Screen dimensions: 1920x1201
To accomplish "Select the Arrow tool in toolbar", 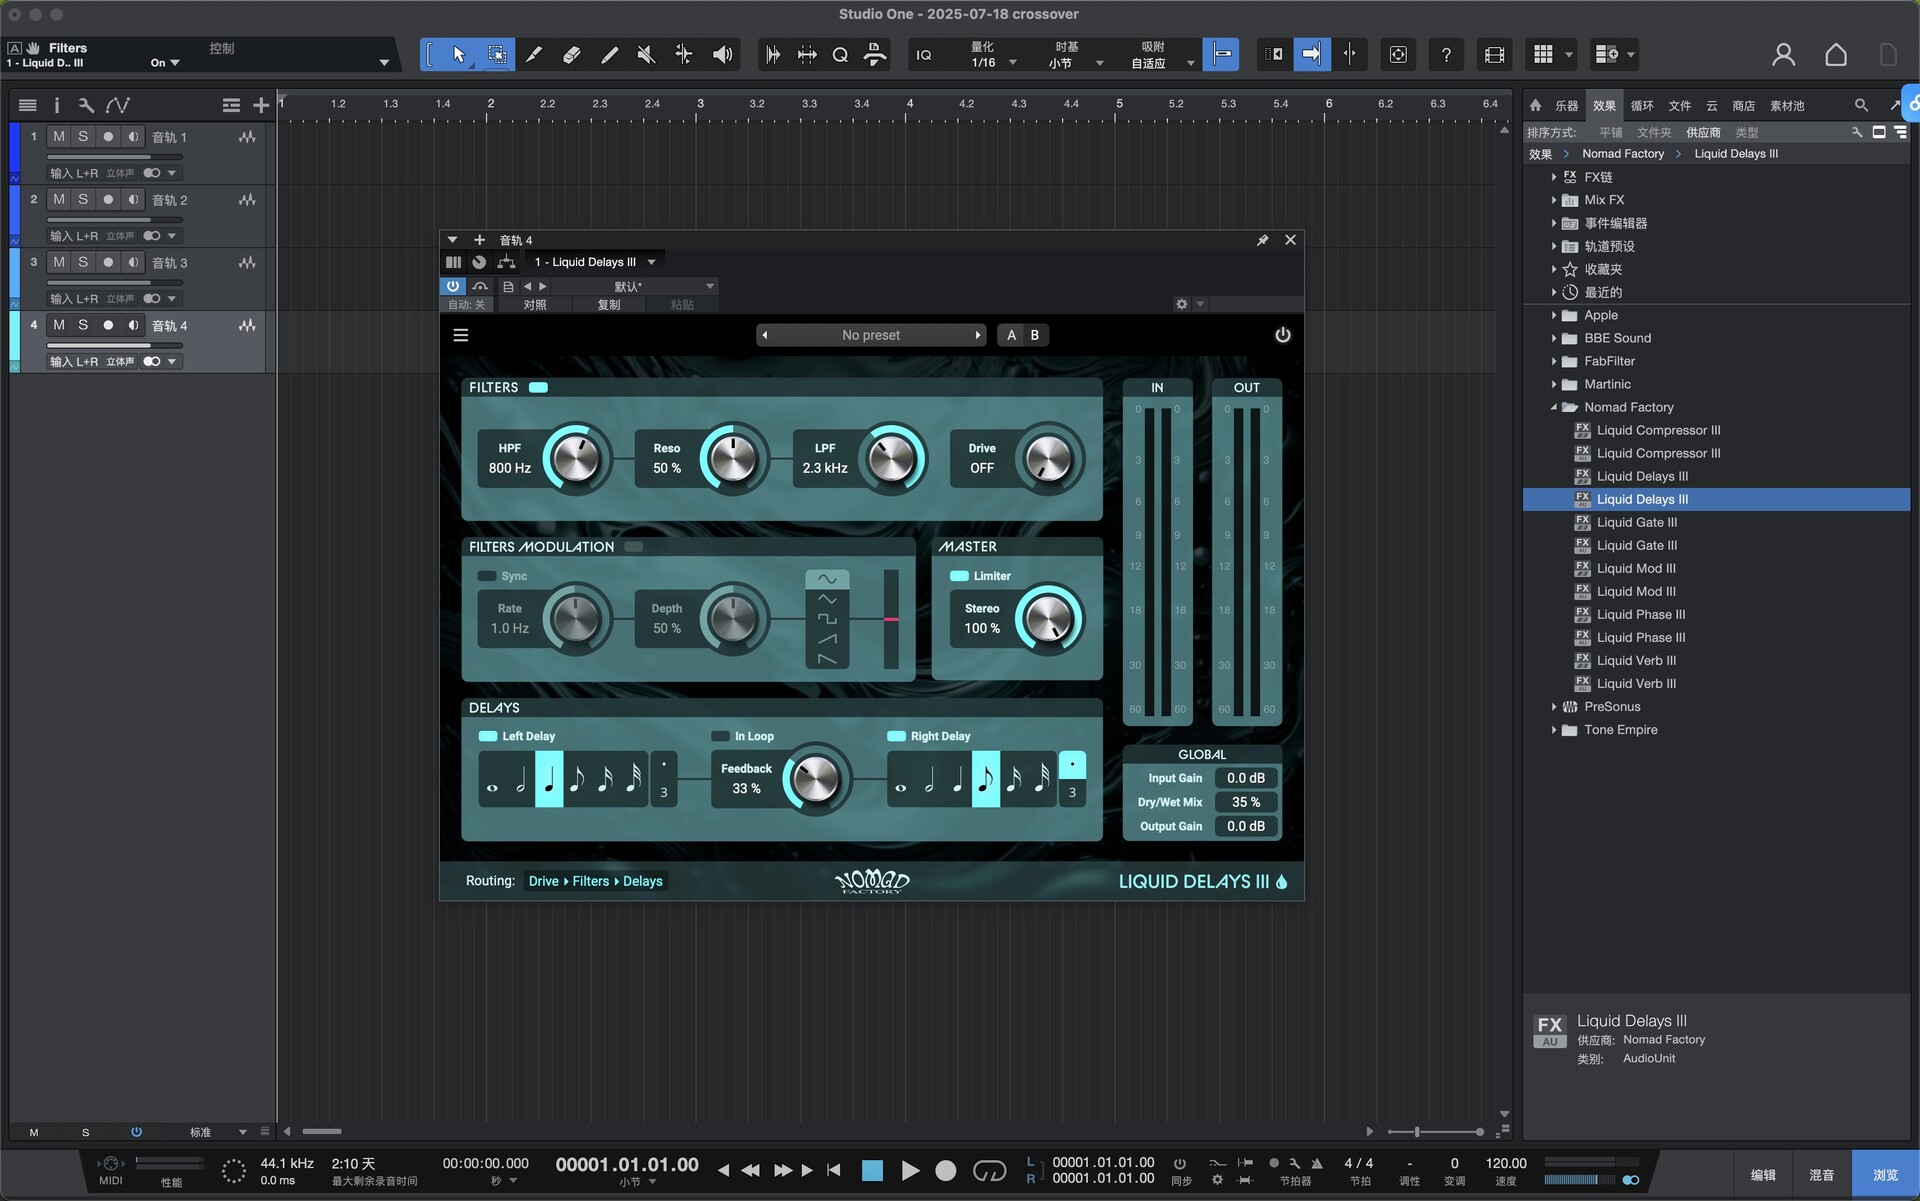I will (x=459, y=55).
